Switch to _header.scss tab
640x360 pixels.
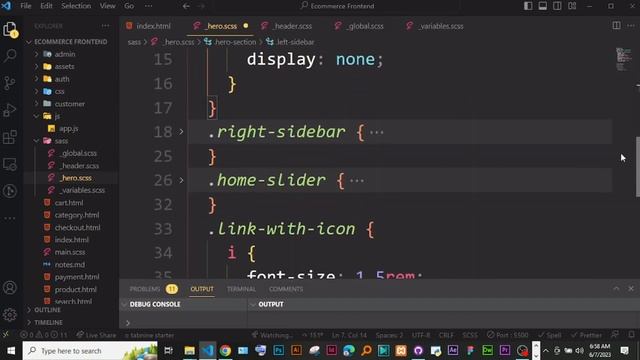(292, 26)
